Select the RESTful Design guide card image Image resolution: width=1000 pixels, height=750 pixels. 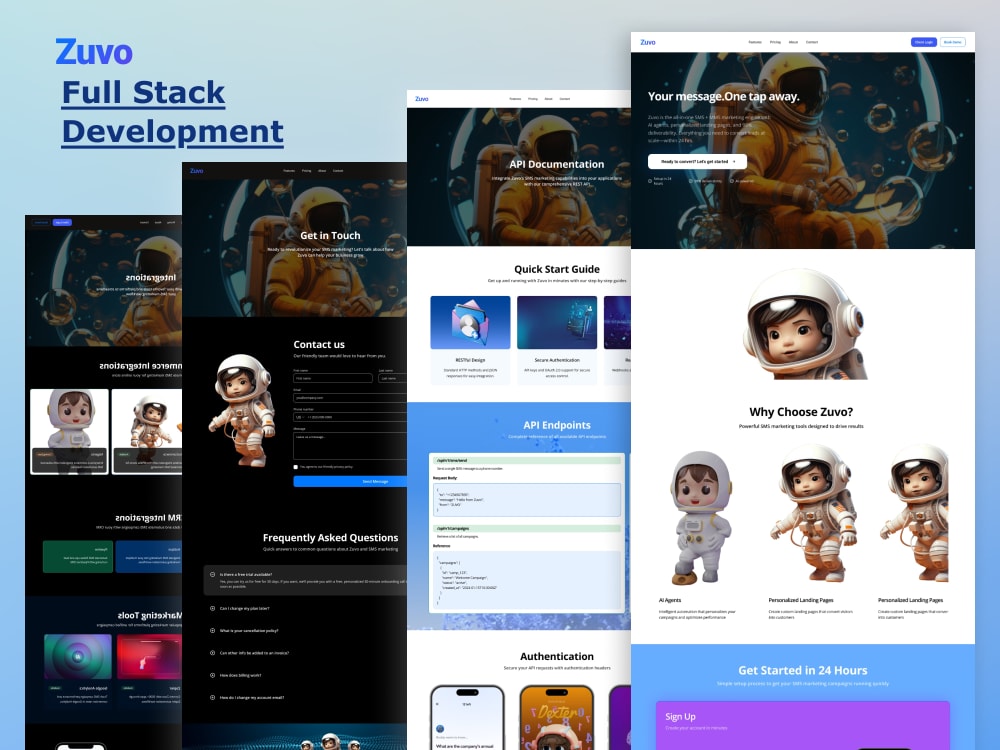470,322
